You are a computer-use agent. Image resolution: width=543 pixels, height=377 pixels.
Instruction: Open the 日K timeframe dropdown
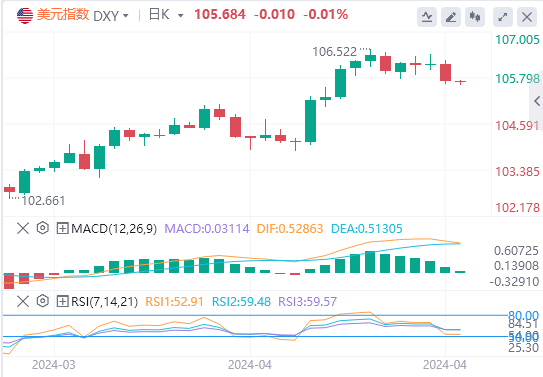166,15
